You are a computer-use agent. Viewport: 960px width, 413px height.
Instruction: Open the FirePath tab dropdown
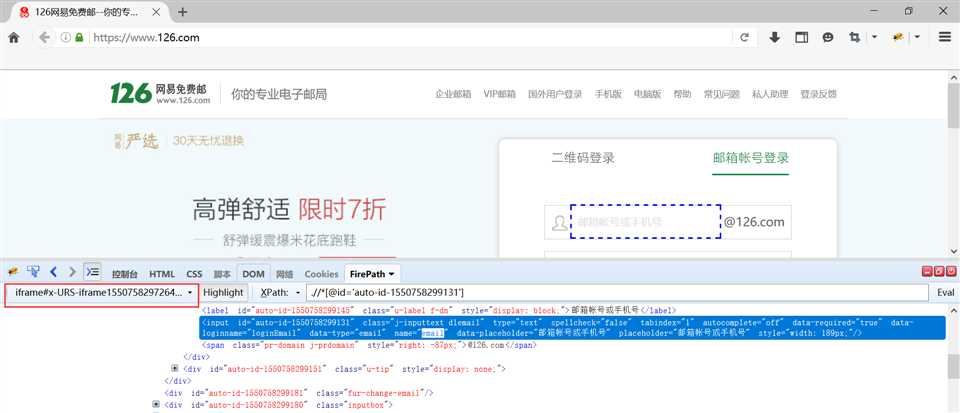point(391,274)
